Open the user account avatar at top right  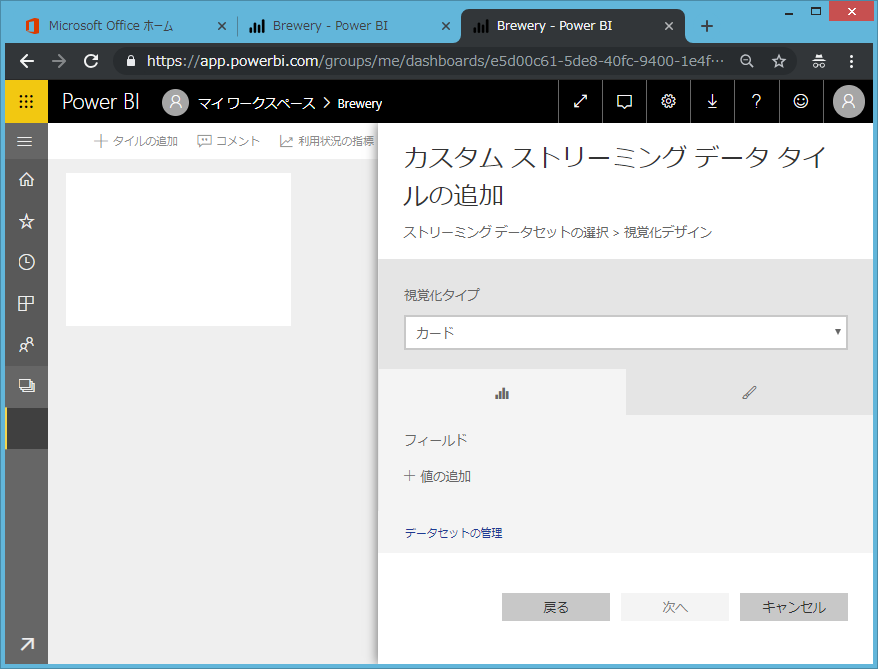pyautogui.click(x=849, y=101)
